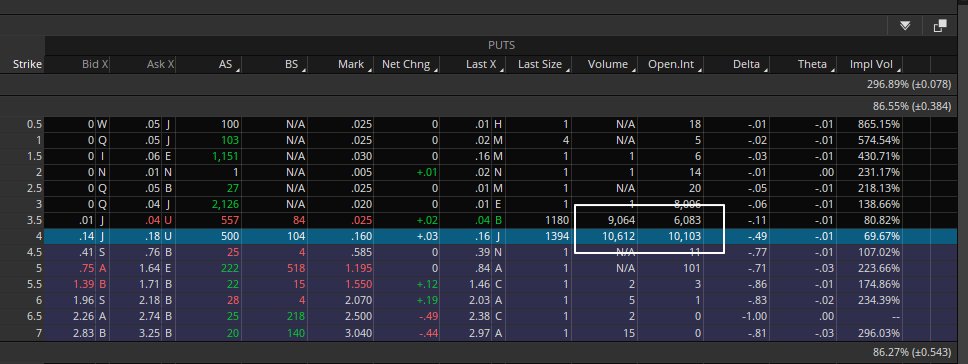The image size is (968, 364).
Task: Select the 6.5 strike row label
Action: pyautogui.click(x=35, y=316)
